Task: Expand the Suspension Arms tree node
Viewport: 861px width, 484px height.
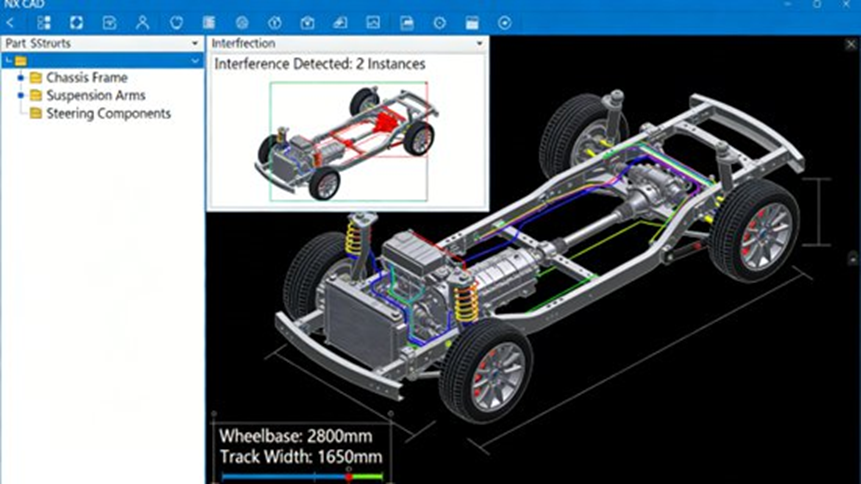Action: (x=20, y=96)
